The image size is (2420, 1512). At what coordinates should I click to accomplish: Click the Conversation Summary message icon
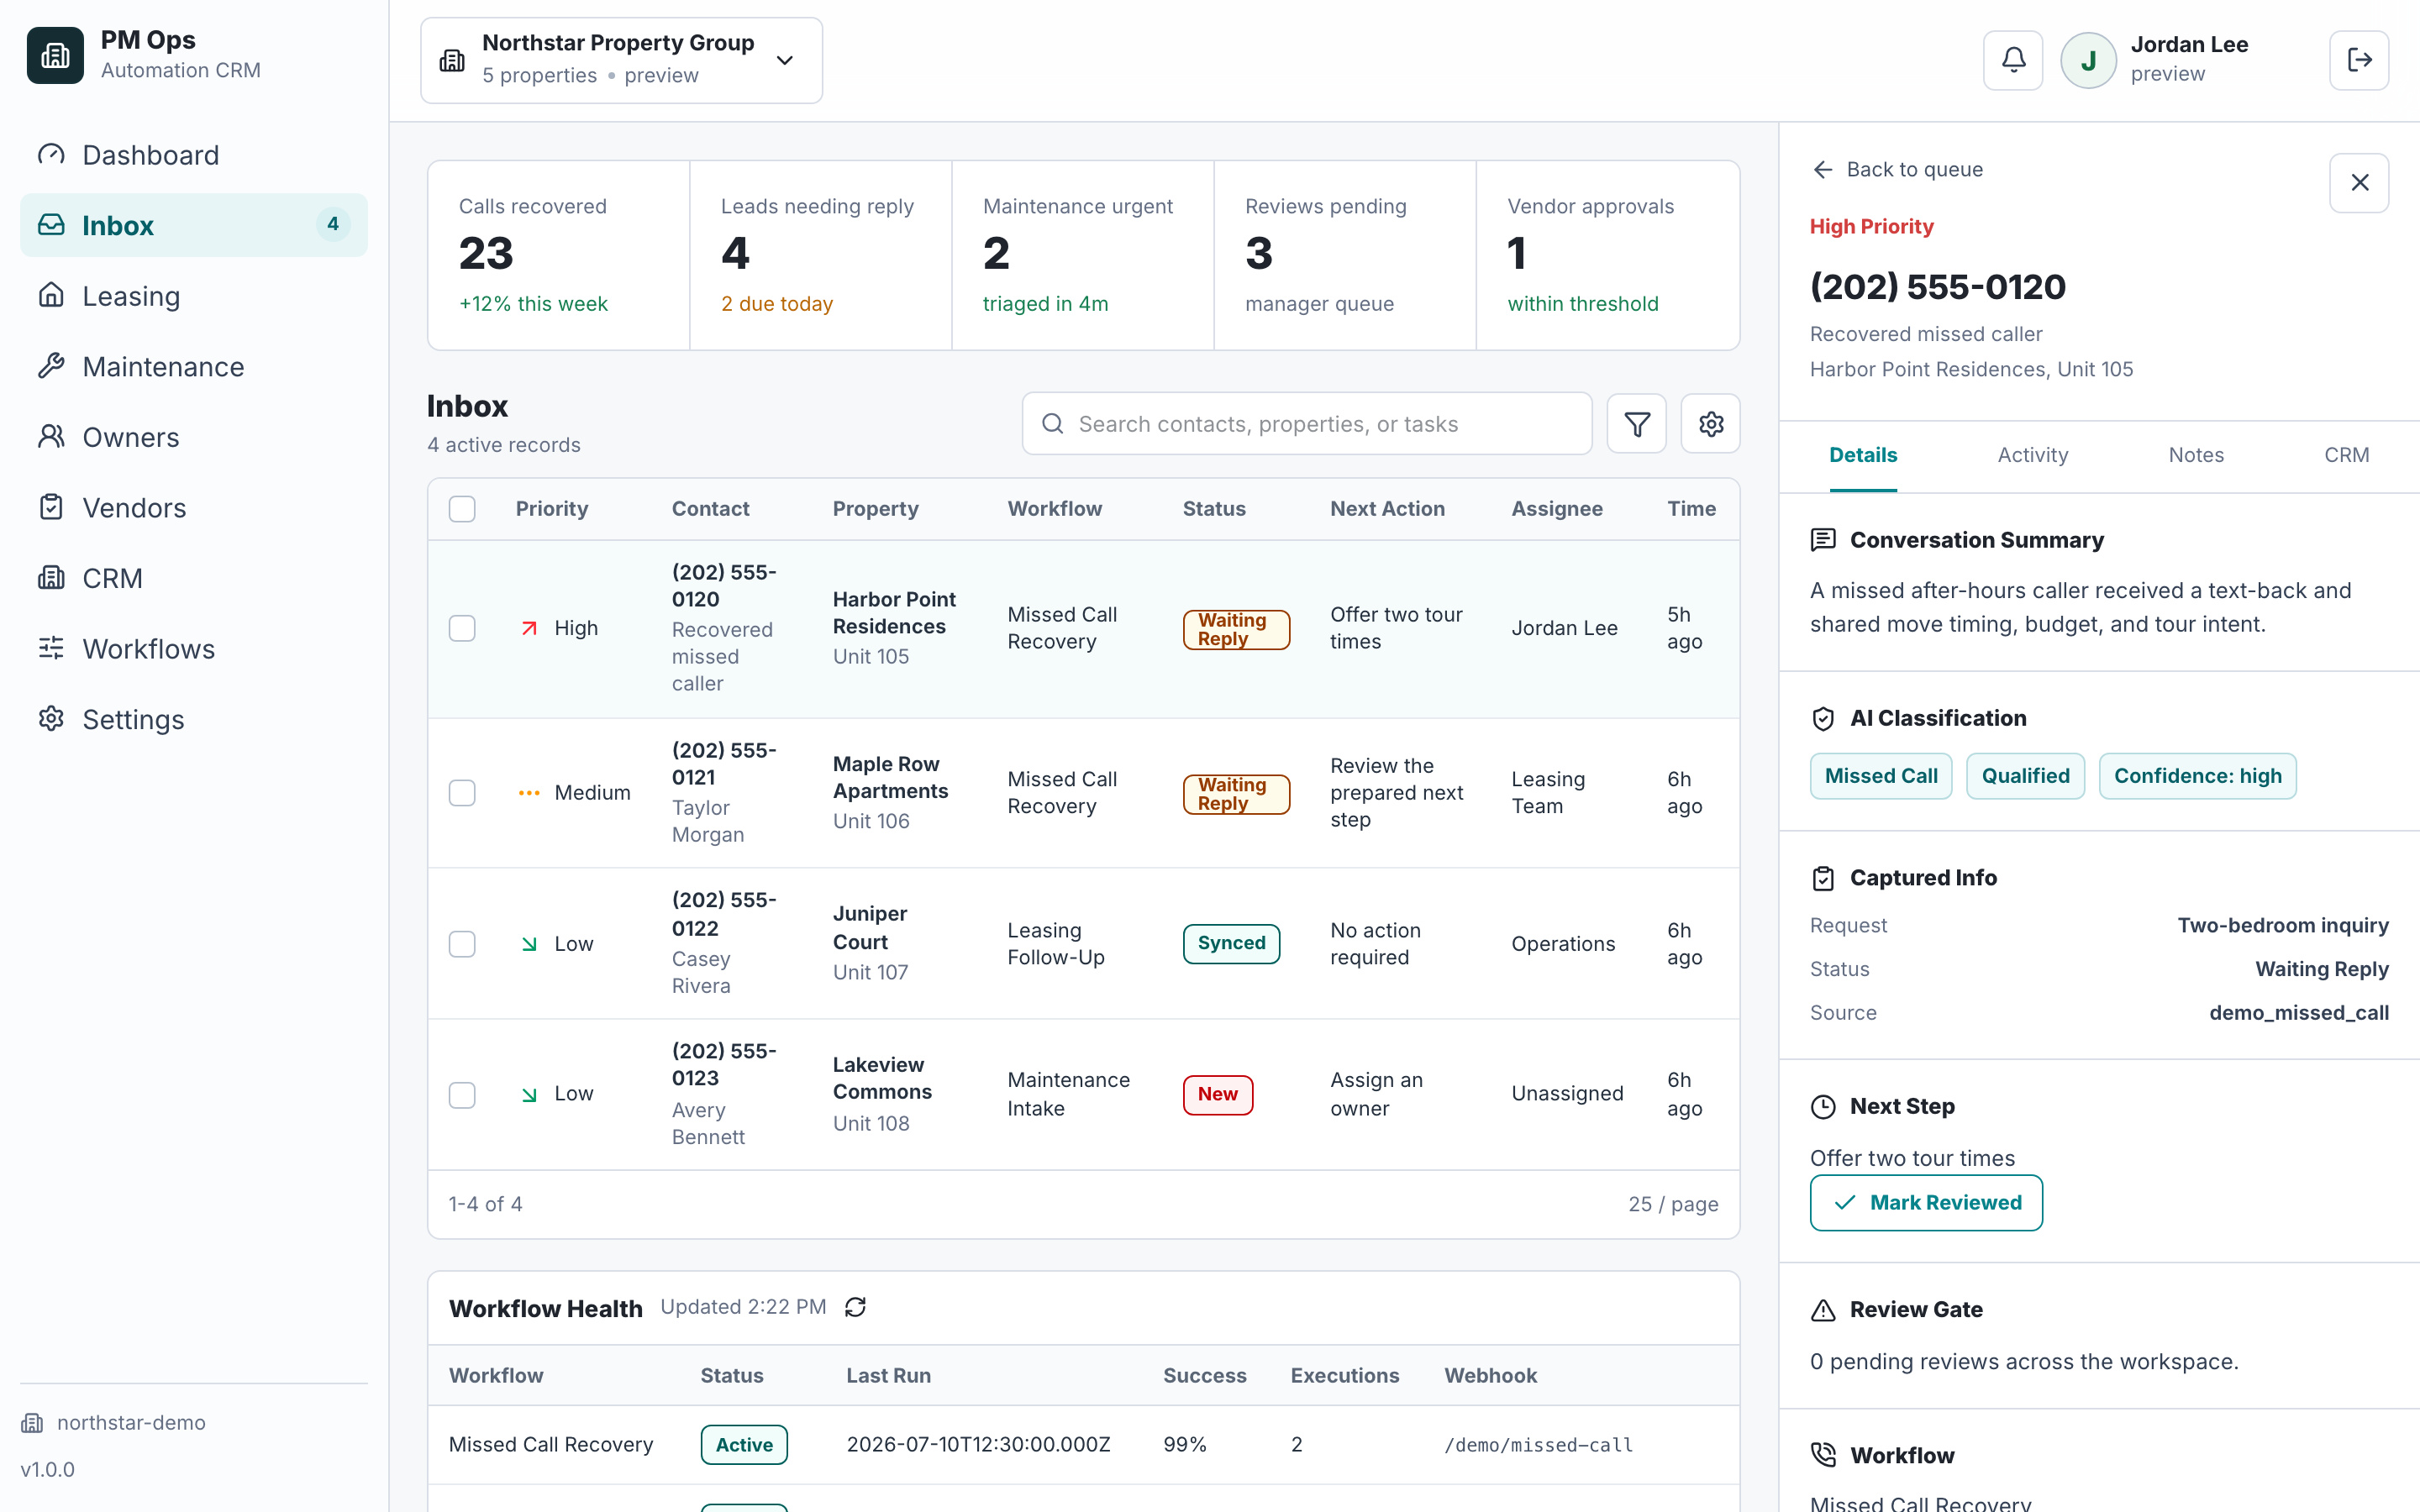(x=1823, y=540)
